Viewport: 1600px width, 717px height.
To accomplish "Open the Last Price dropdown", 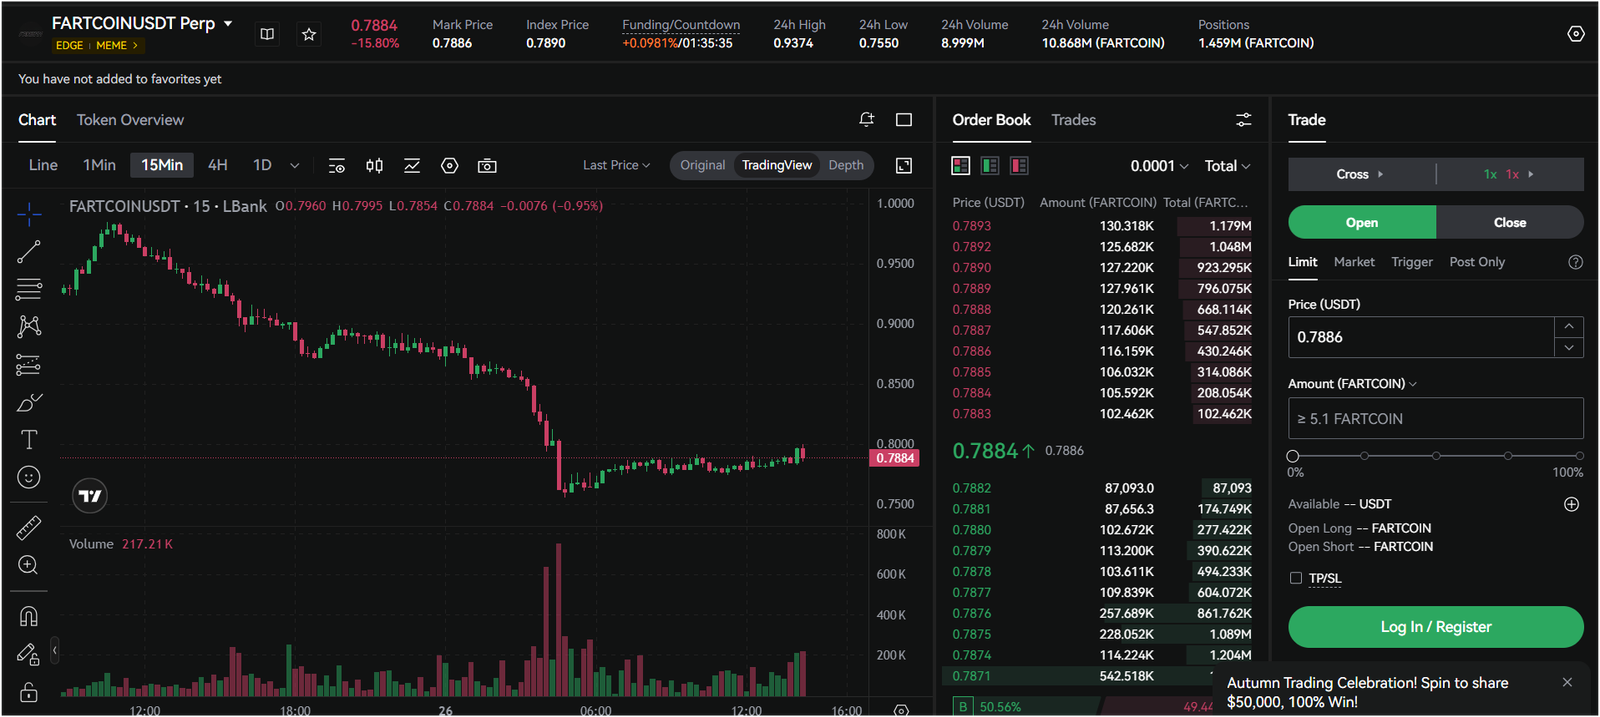I will (616, 165).
